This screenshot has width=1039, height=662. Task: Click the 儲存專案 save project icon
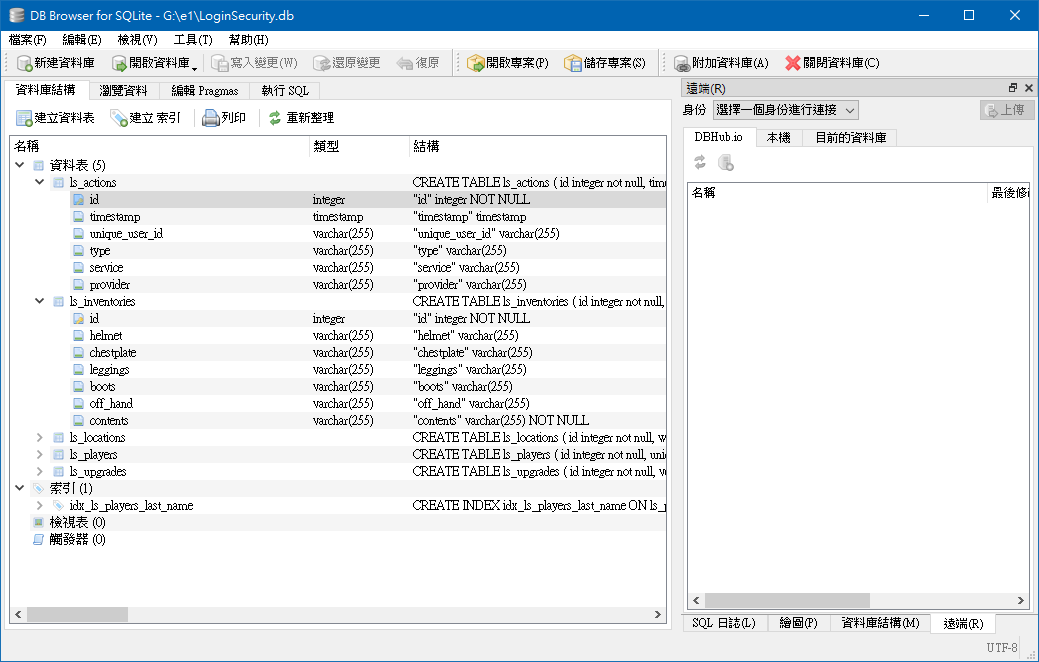(573, 63)
